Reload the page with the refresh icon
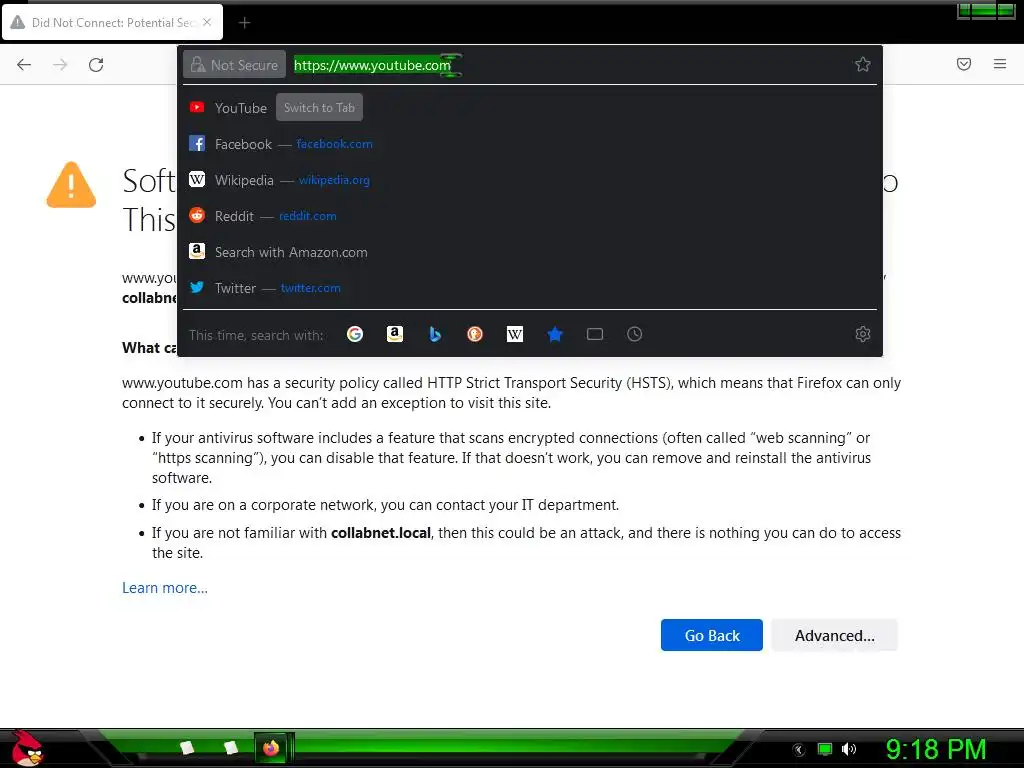 96,64
